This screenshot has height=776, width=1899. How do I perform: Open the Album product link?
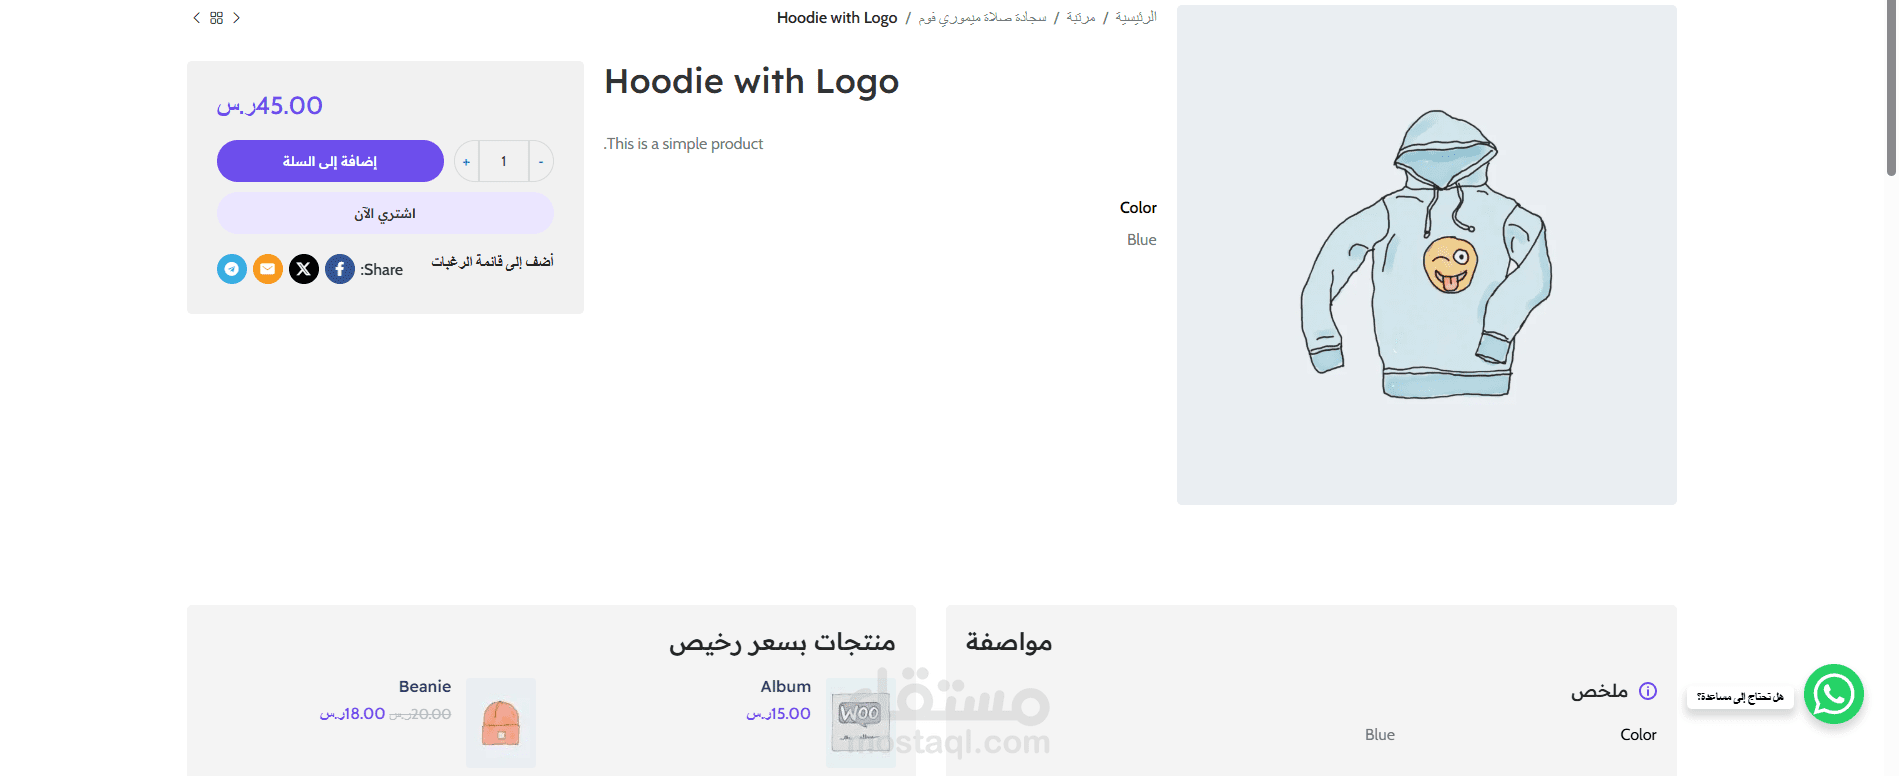coord(785,686)
